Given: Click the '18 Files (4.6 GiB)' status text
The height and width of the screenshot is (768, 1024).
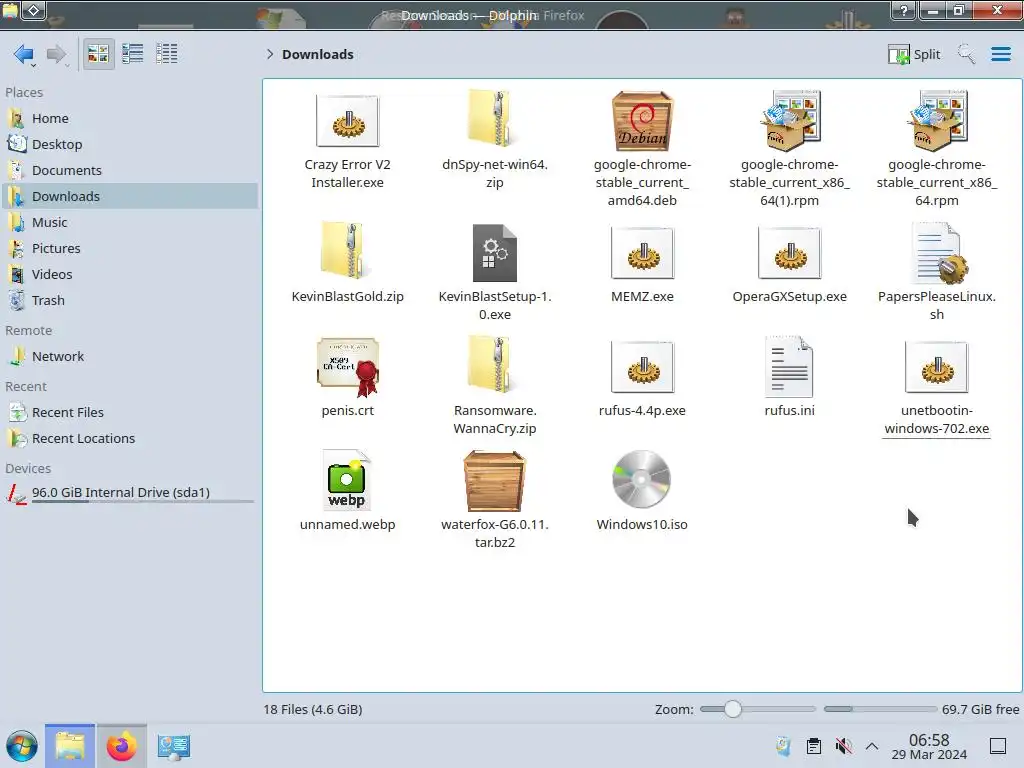Looking at the screenshot, I should [313, 709].
